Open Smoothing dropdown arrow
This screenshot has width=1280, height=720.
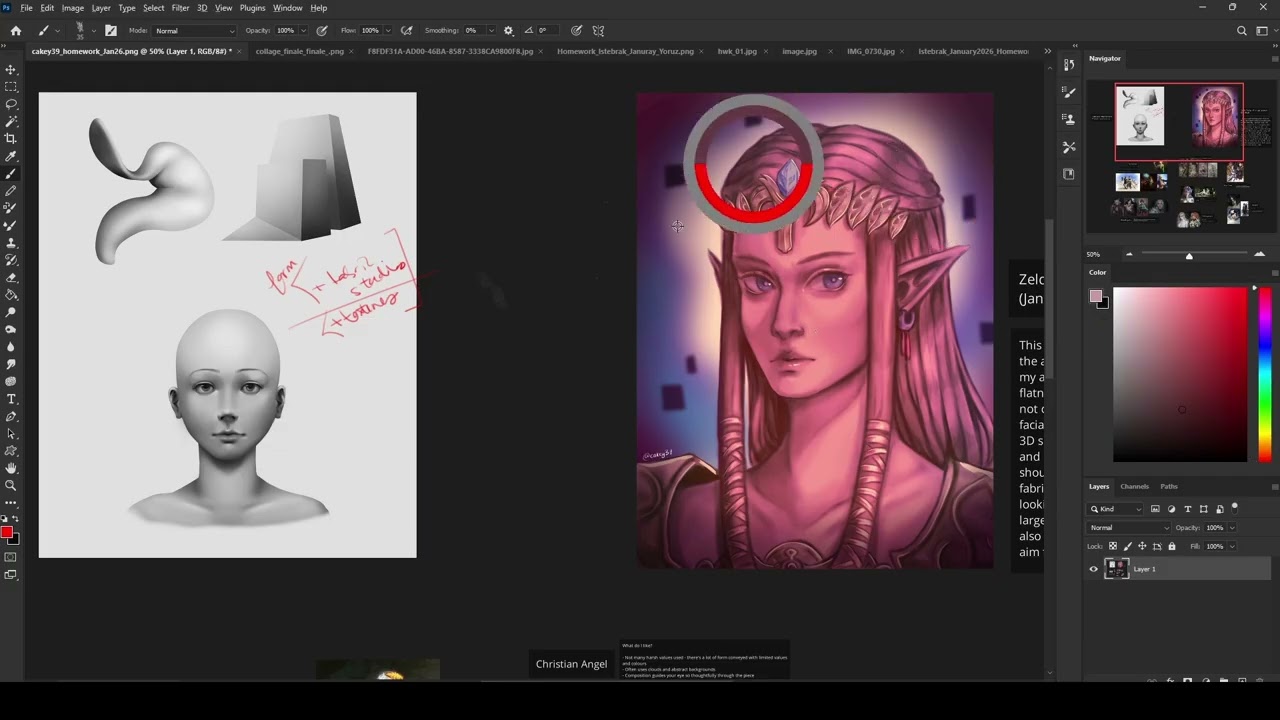coord(489,31)
